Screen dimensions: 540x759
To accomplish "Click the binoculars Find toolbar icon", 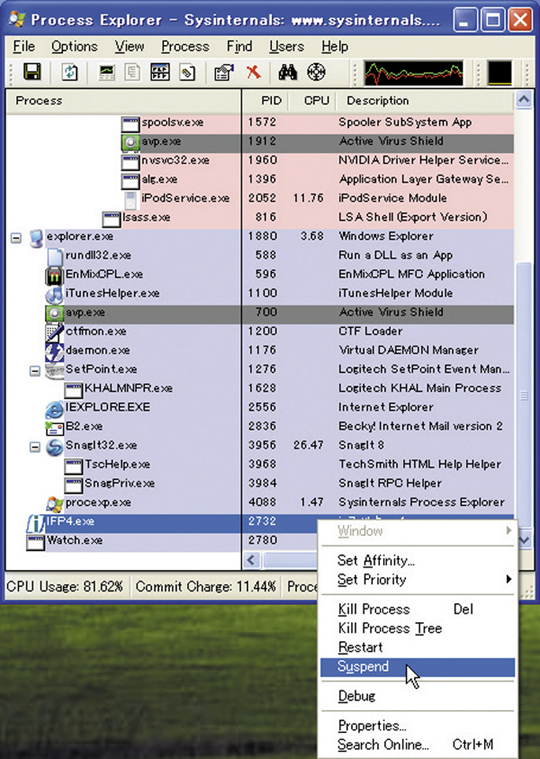I will tap(288, 73).
